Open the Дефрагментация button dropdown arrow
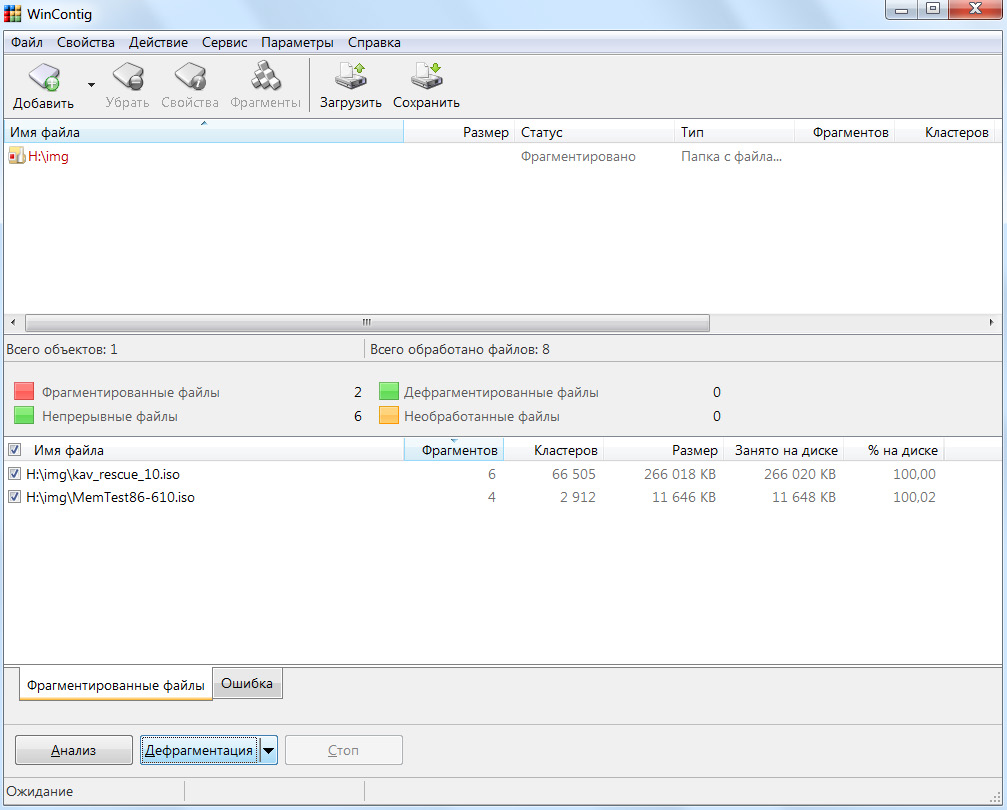 click(x=268, y=751)
